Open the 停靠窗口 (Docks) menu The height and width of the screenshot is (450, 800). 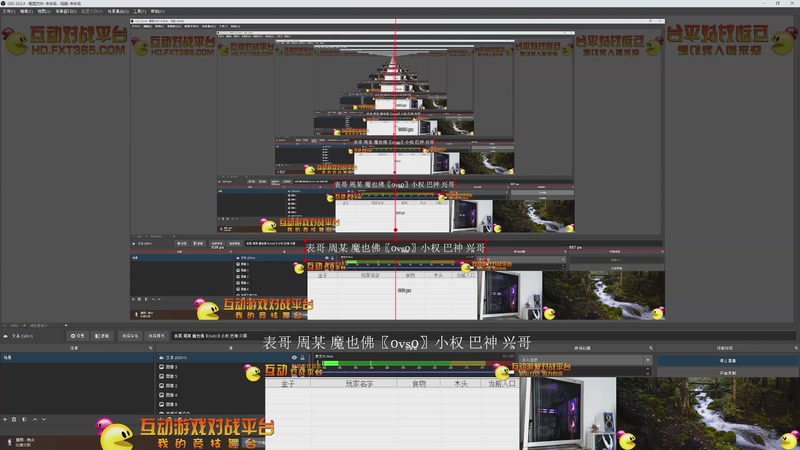(66, 11)
